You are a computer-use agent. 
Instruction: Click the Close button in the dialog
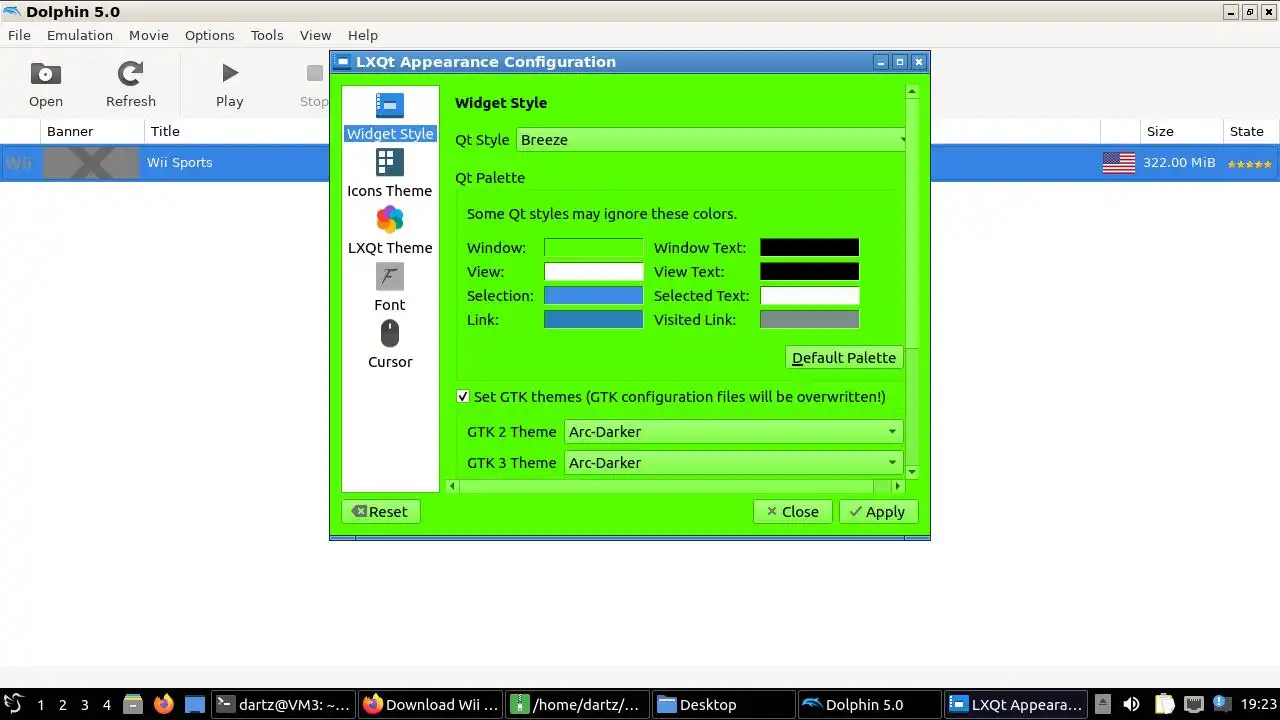click(x=793, y=512)
